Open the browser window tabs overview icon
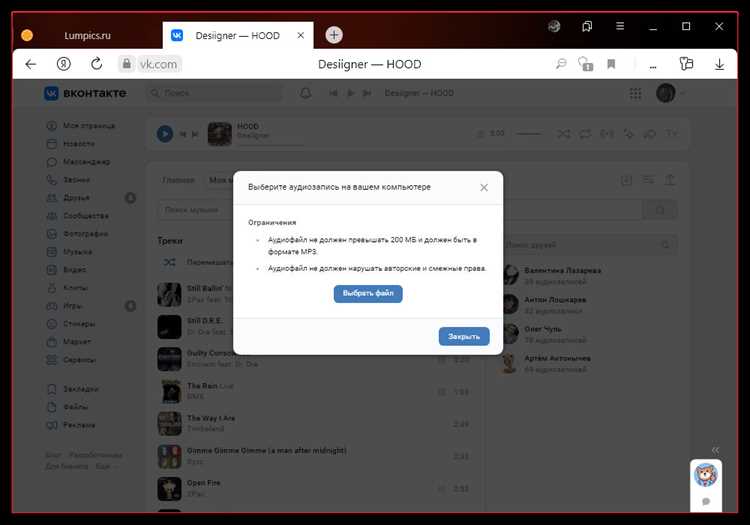750x525 pixels. (x=587, y=26)
